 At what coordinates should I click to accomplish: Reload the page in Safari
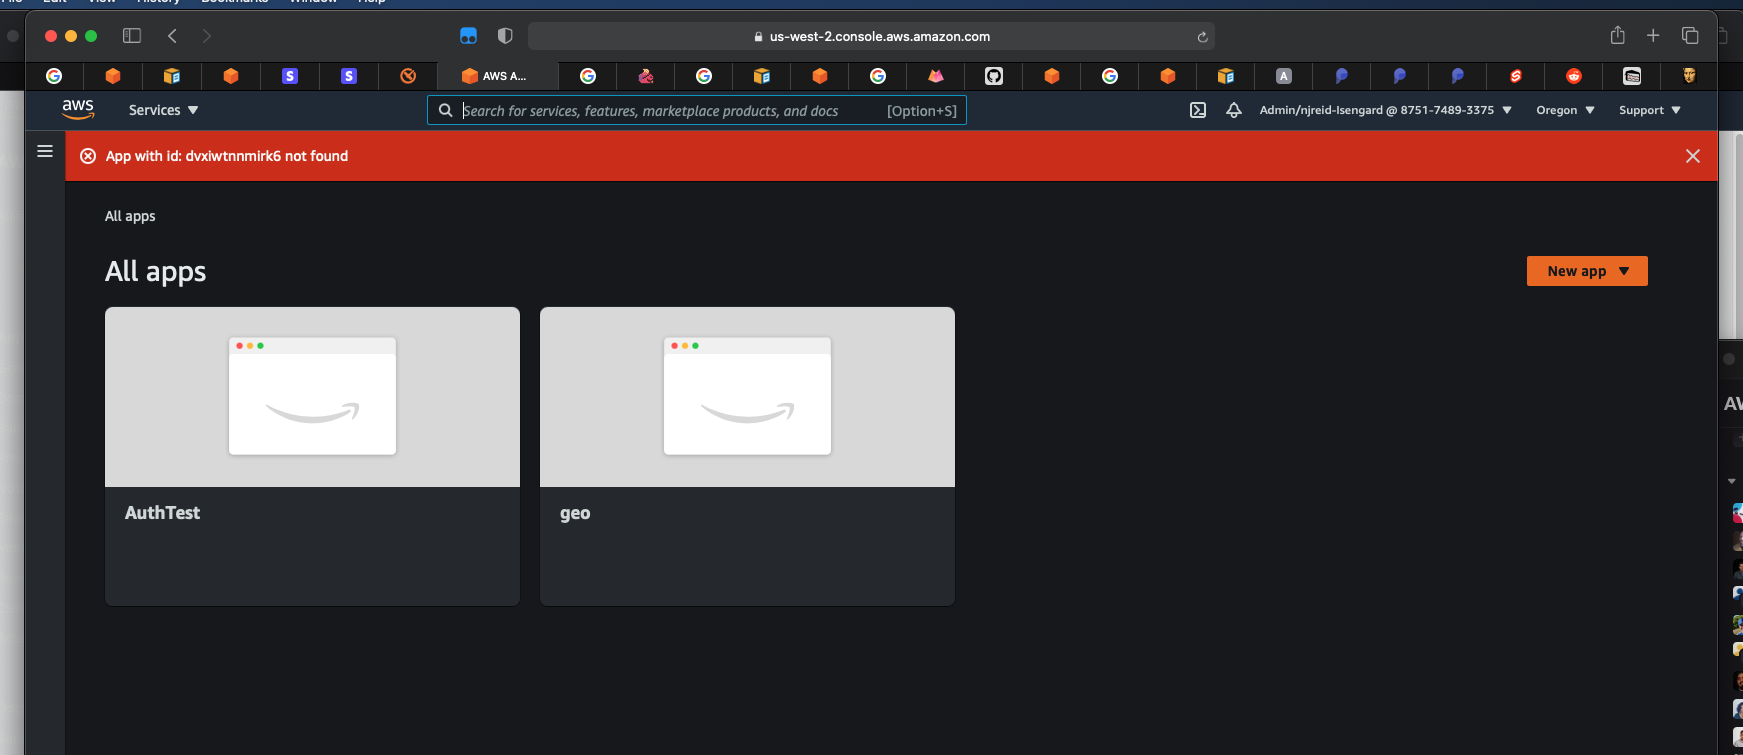pyautogui.click(x=1202, y=37)
